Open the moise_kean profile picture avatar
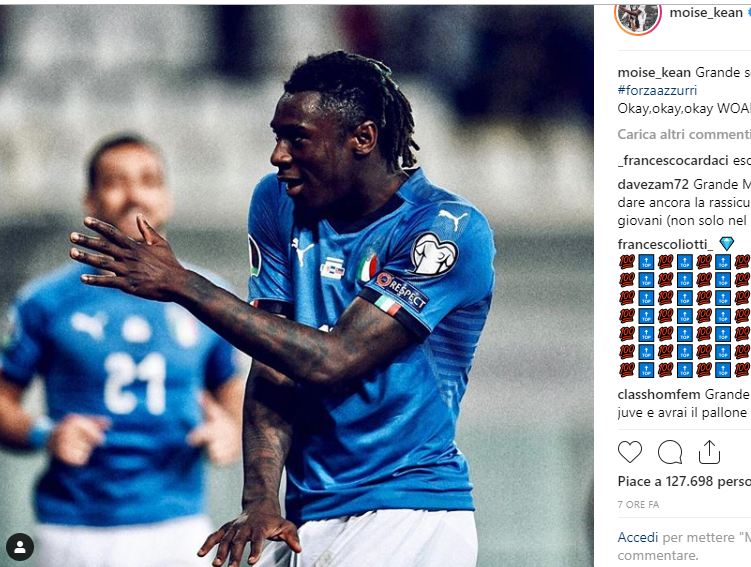This screenshot has height=567, width=751. pyautogui.click(x=637, y=15)
